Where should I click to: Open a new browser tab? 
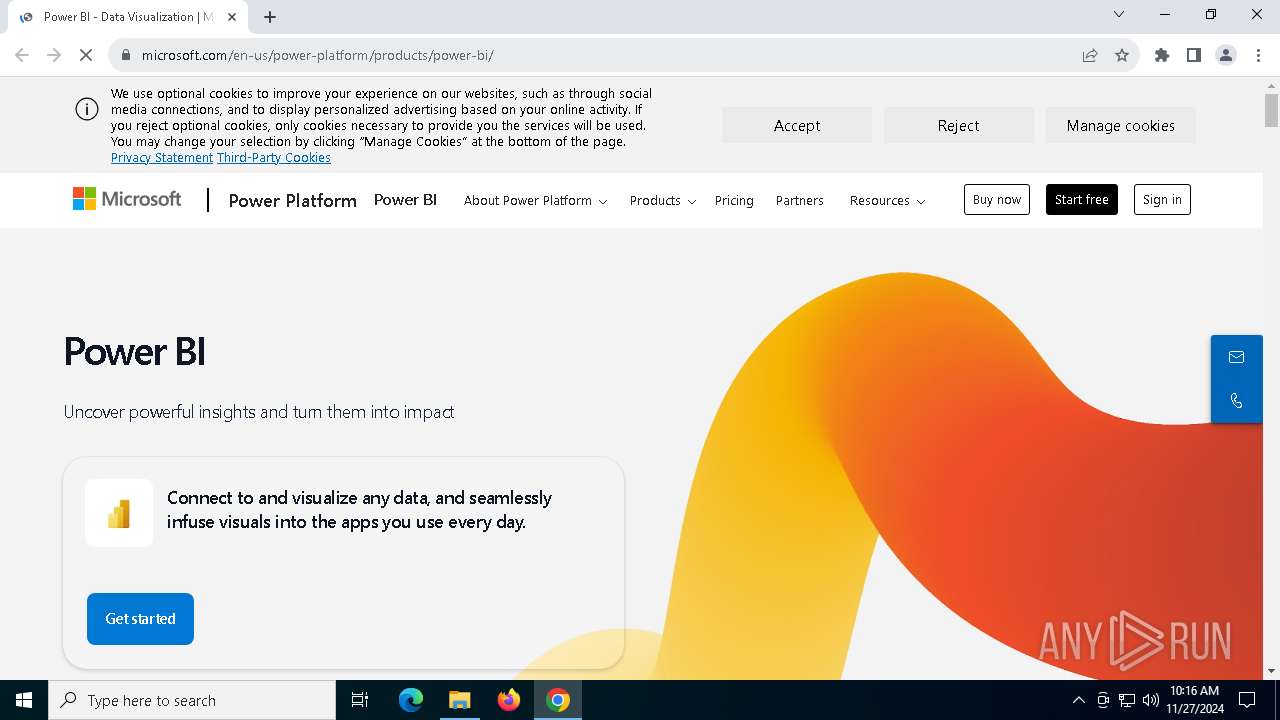(270, 16)
